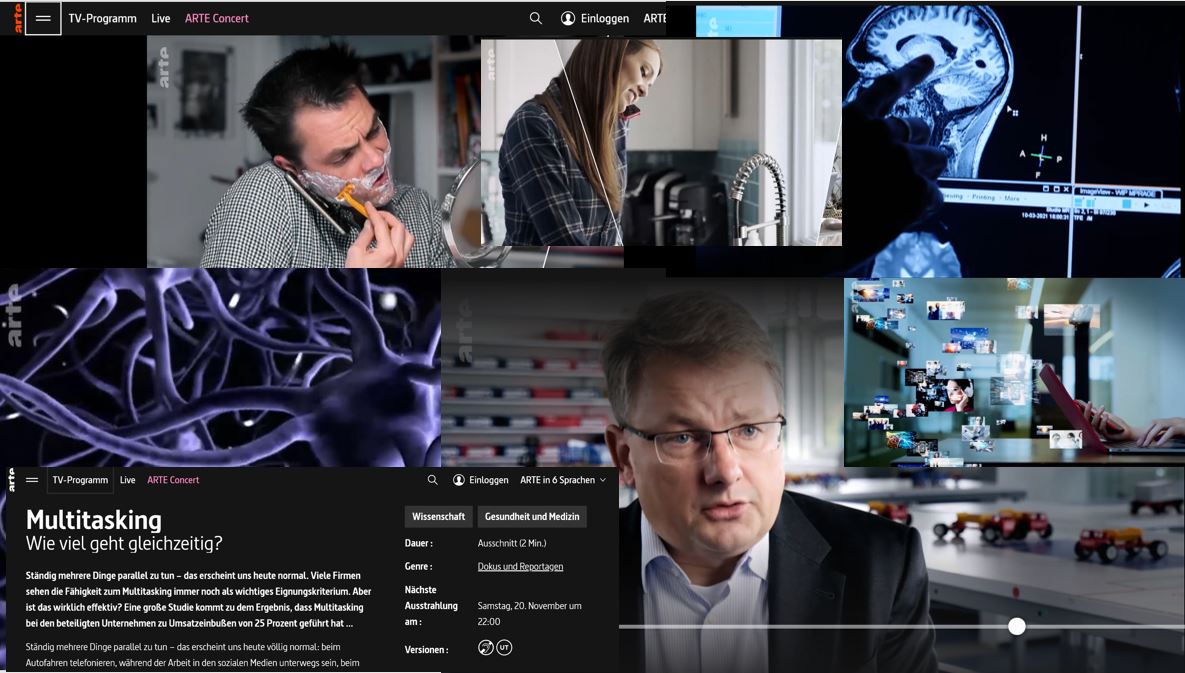The width and height of the screenshot is (1185, 673).
Task: Click the 'Dauer :' label
Action: point(419,543)
